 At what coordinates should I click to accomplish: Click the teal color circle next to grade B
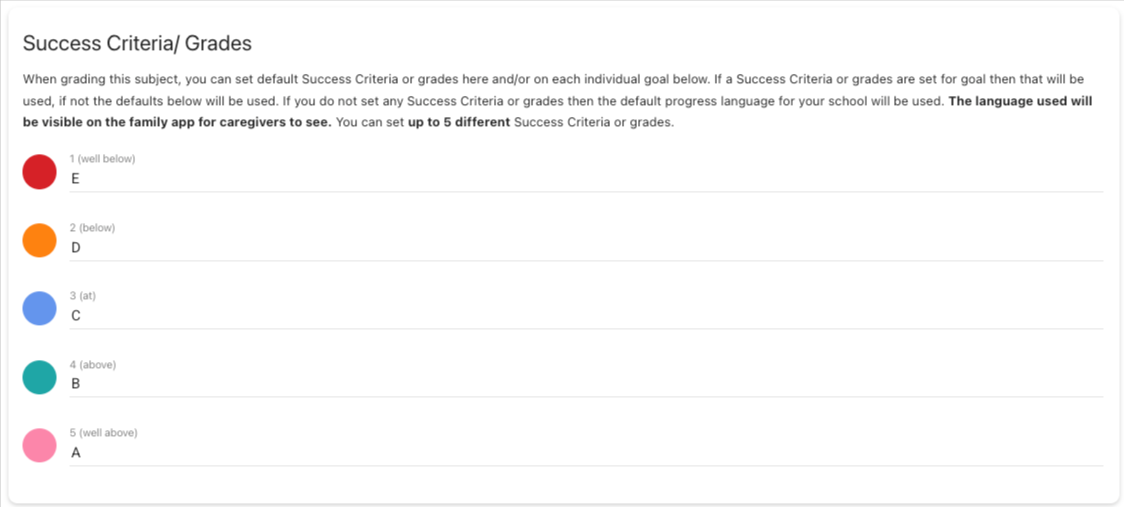(39, 377)
